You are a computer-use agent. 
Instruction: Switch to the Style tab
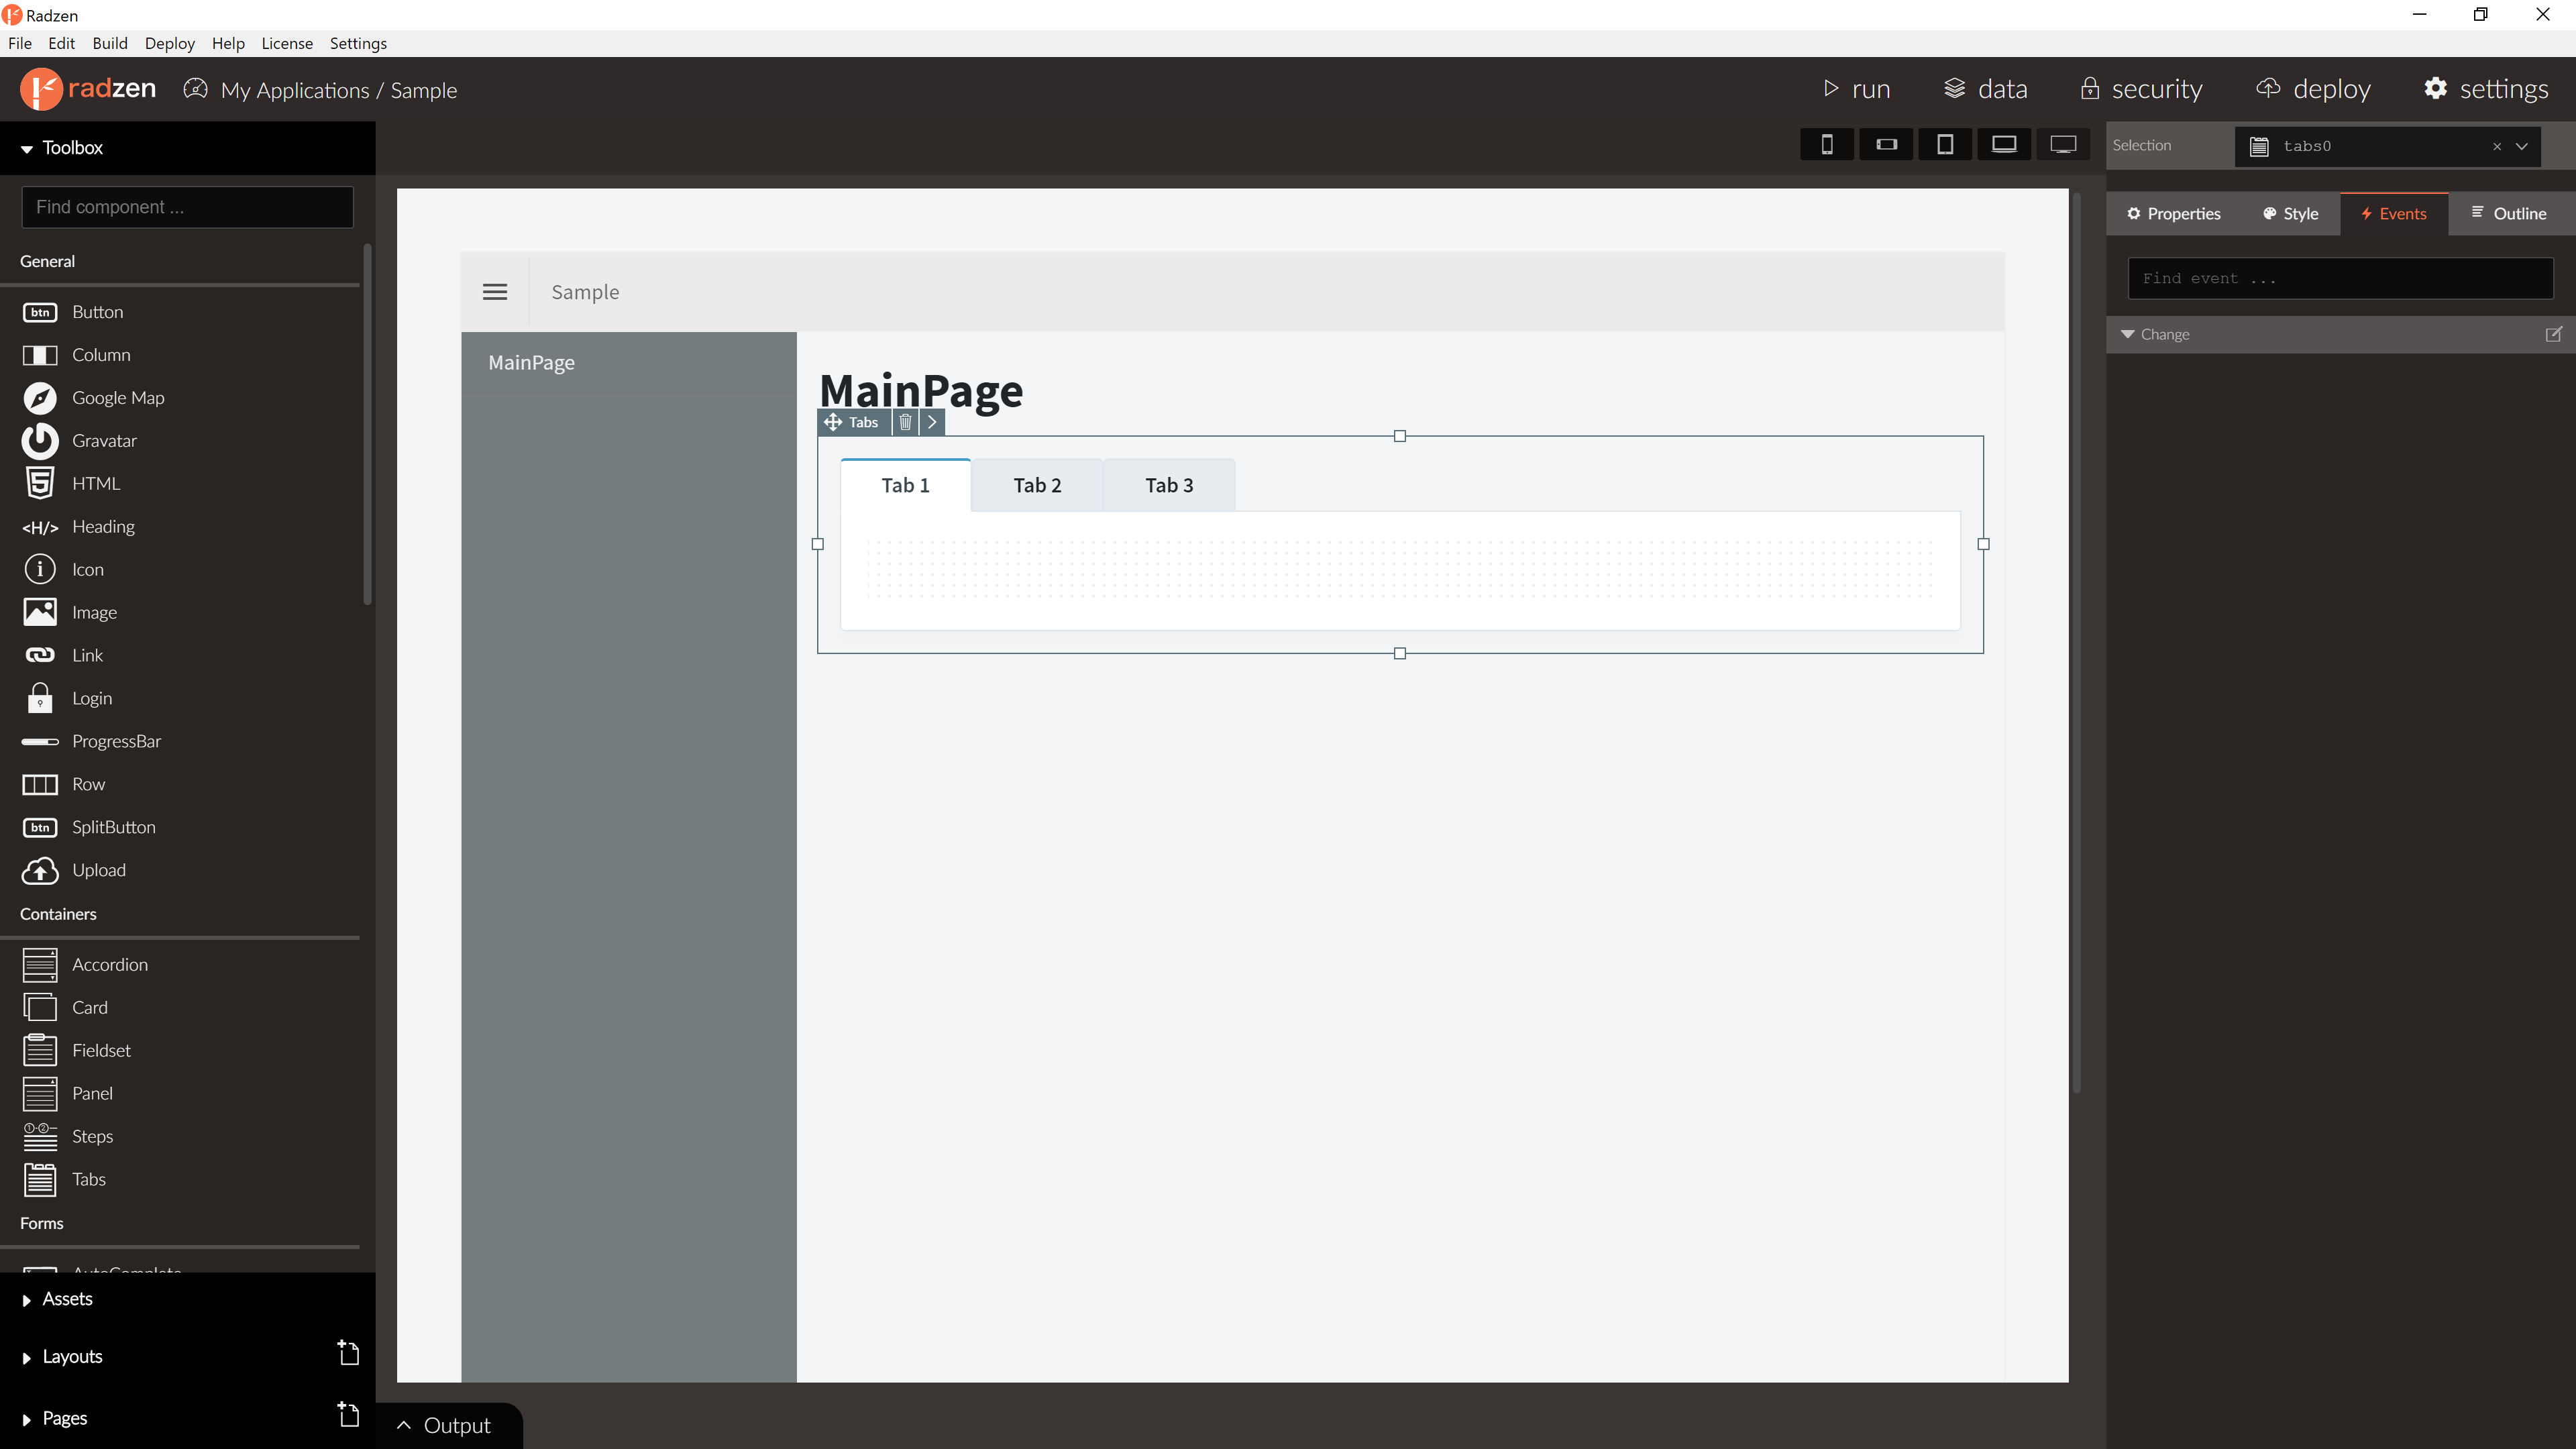[x=2290, y=214]
